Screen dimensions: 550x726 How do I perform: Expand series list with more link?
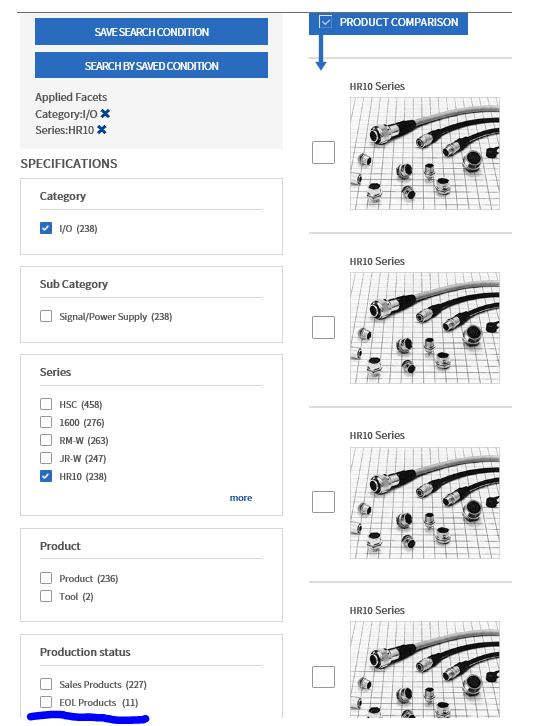click(241, 498)
